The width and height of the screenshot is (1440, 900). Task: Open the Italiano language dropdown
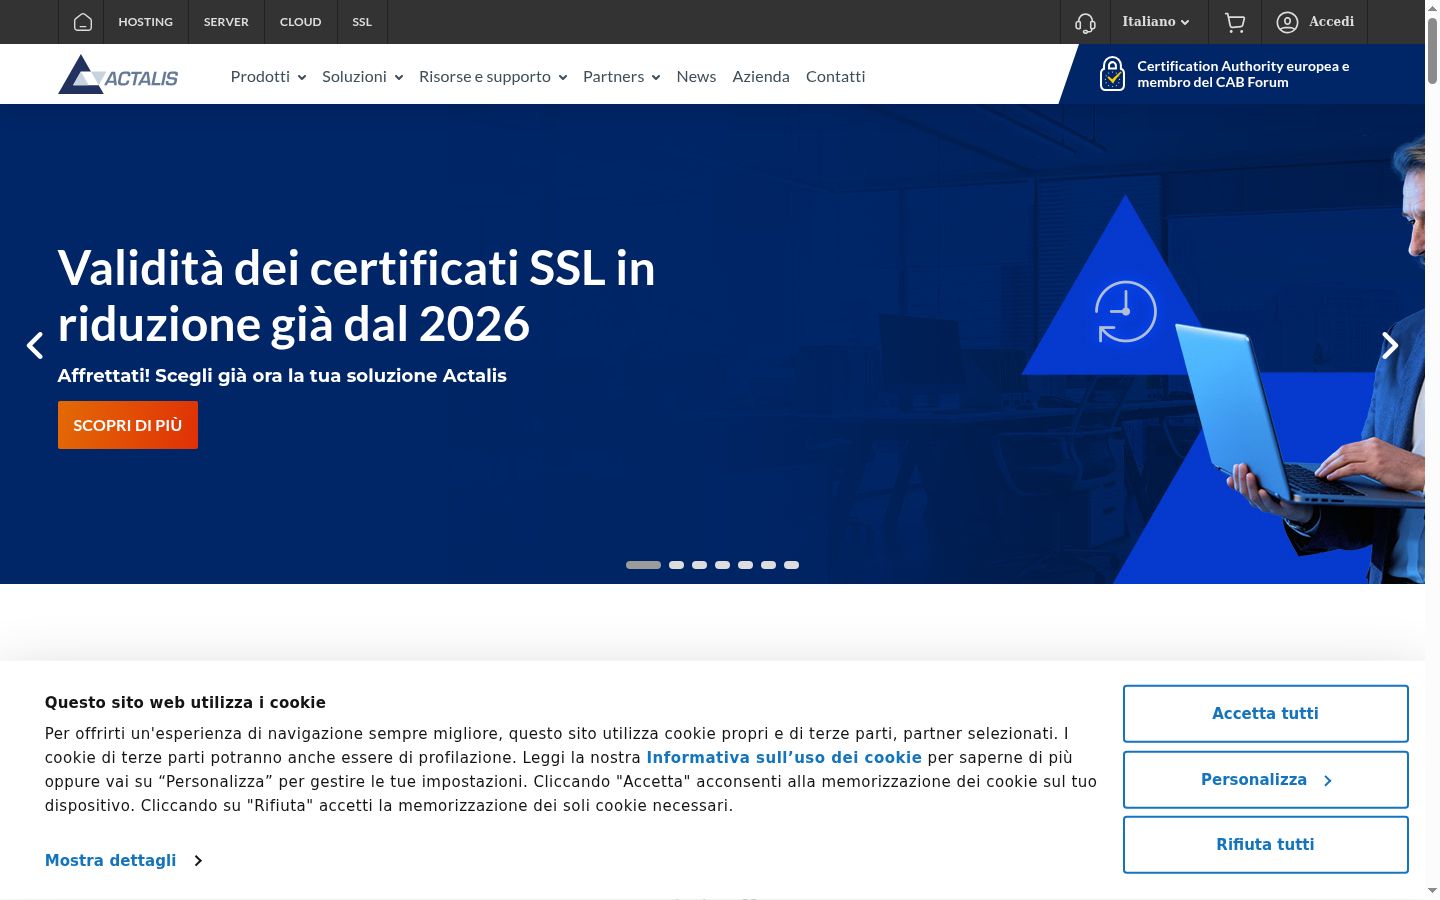pos(1155,22)
